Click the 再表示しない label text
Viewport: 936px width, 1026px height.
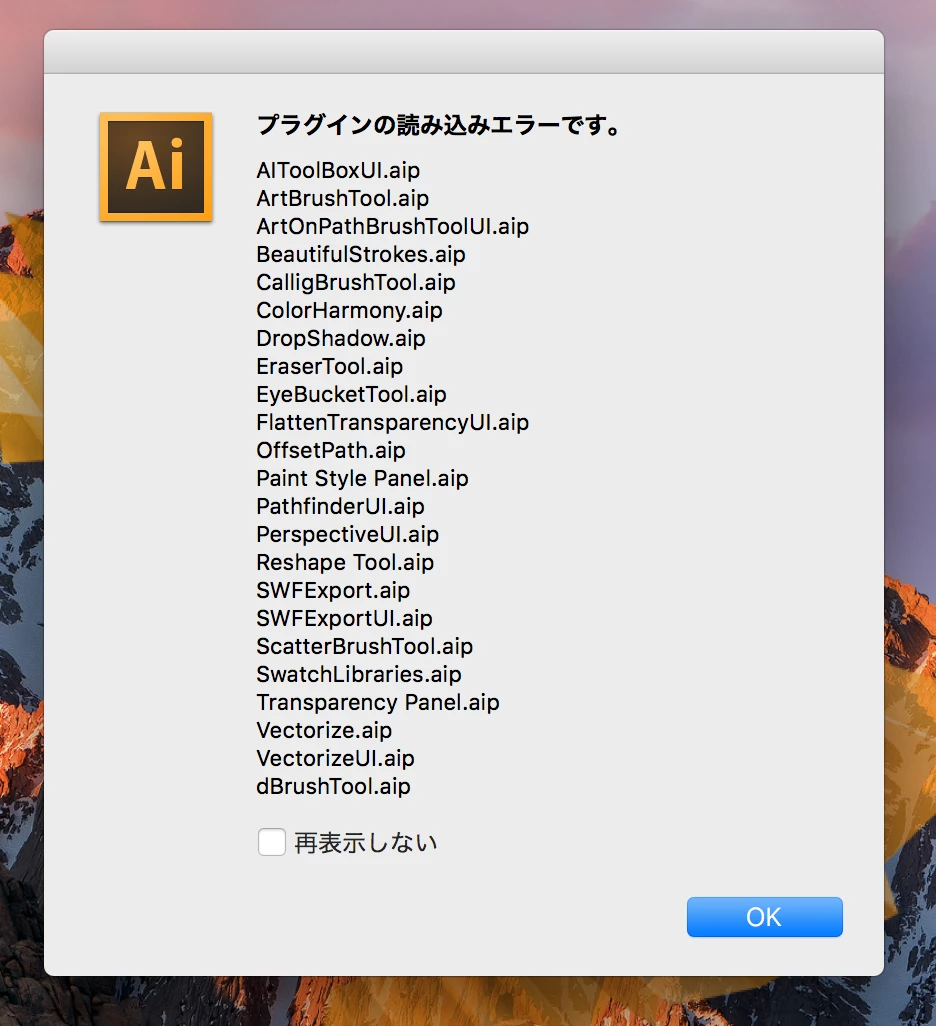pos(365,843)
